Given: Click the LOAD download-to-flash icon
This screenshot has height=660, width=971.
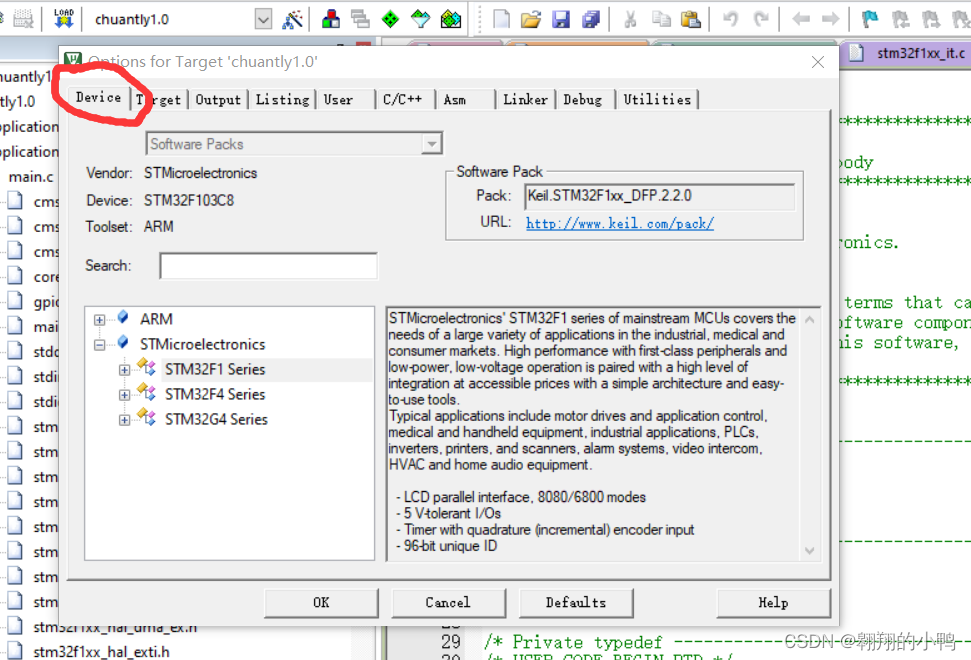Looking at the screenshot, I should click(63, 19).
